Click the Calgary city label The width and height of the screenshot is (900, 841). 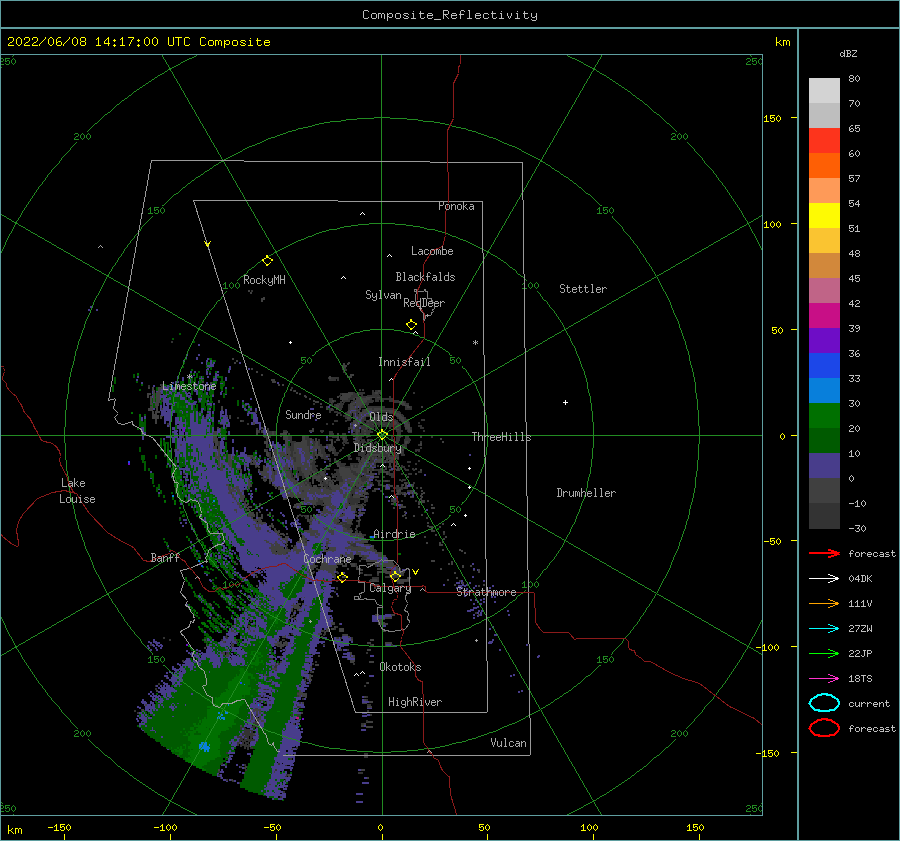[390, 588]
